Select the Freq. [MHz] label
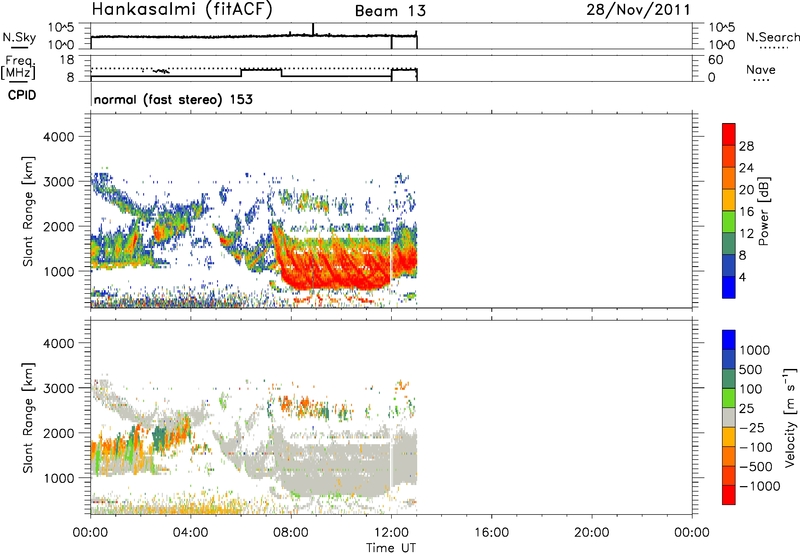Image resolution: width=800 pixels, height=554 pixels. coord(18,68)
